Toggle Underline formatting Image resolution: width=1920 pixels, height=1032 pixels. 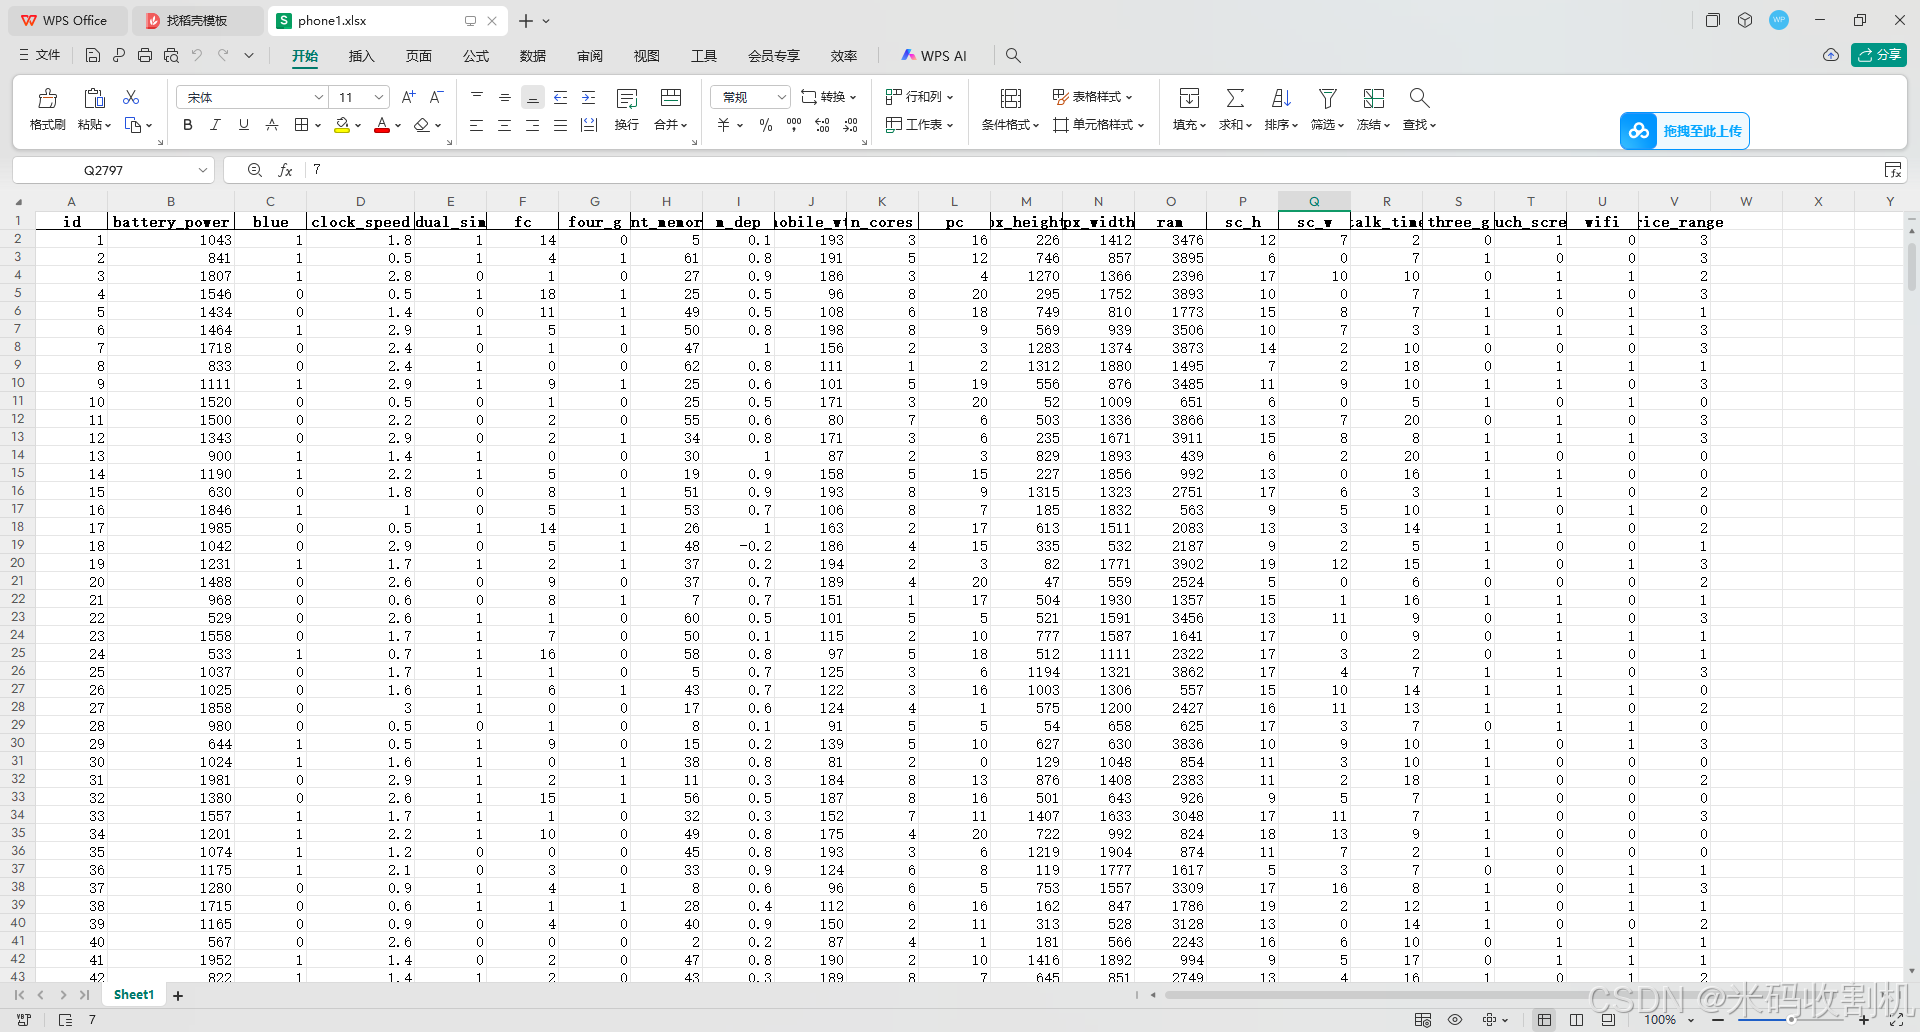click(243, 125)
